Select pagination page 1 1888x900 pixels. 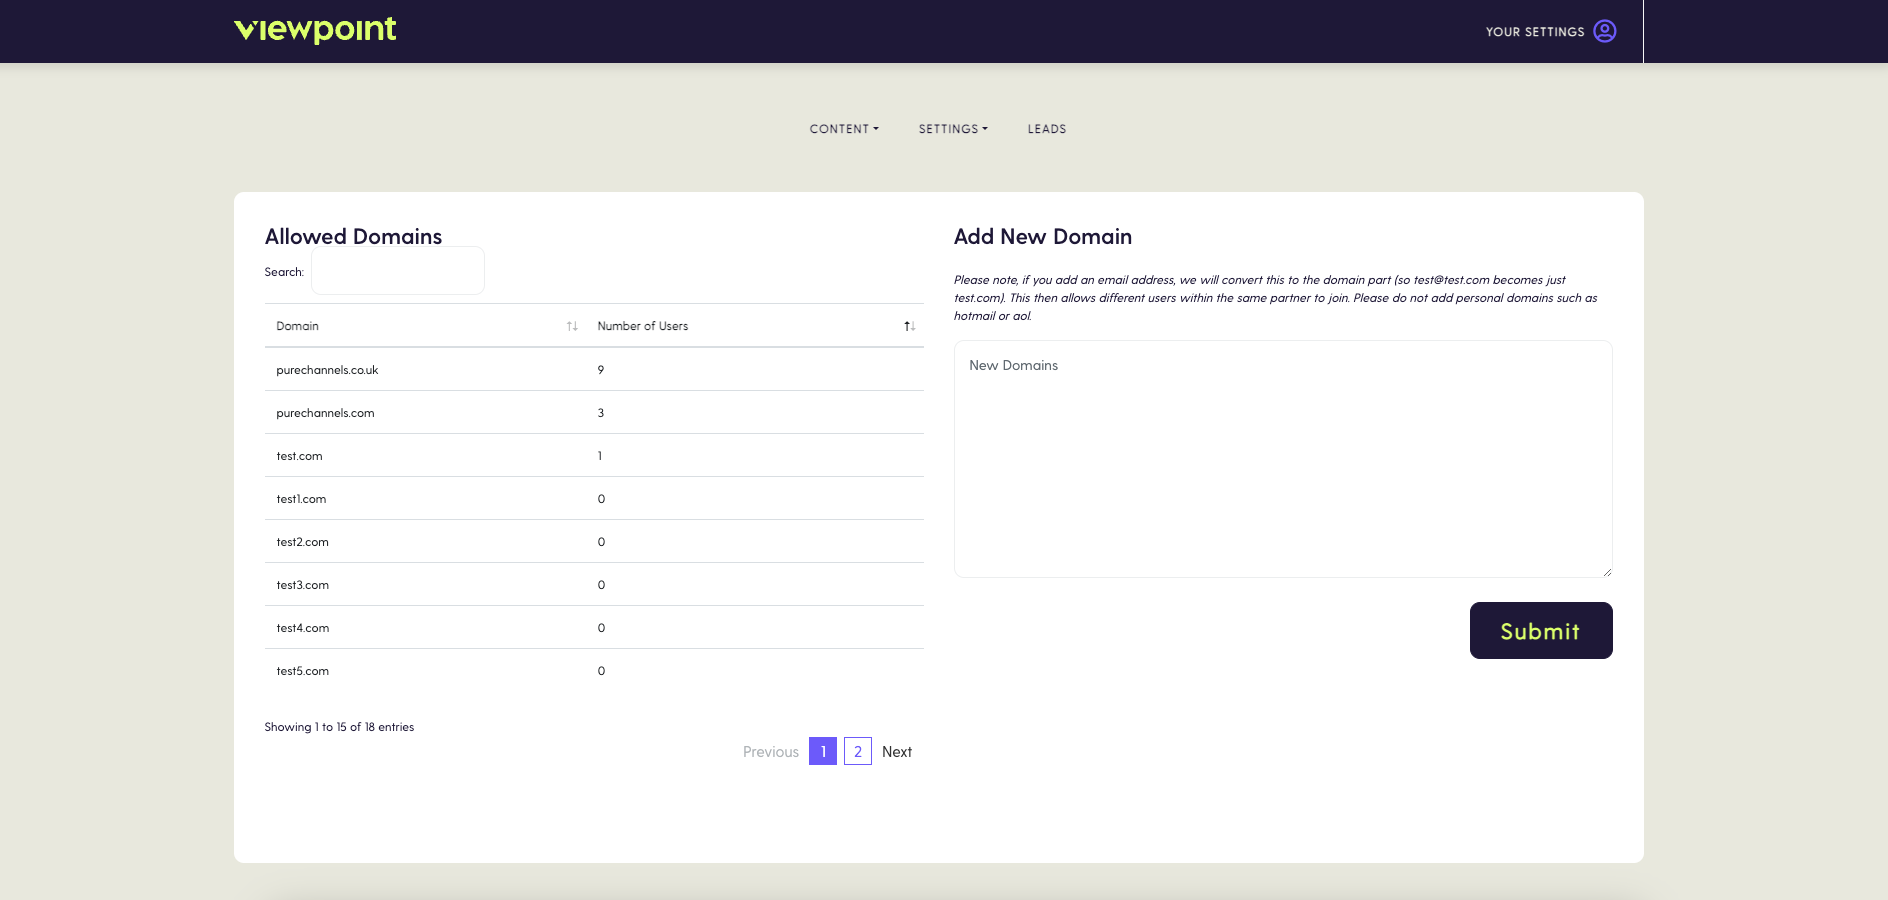pyautogui.click(x=823, y=751)
